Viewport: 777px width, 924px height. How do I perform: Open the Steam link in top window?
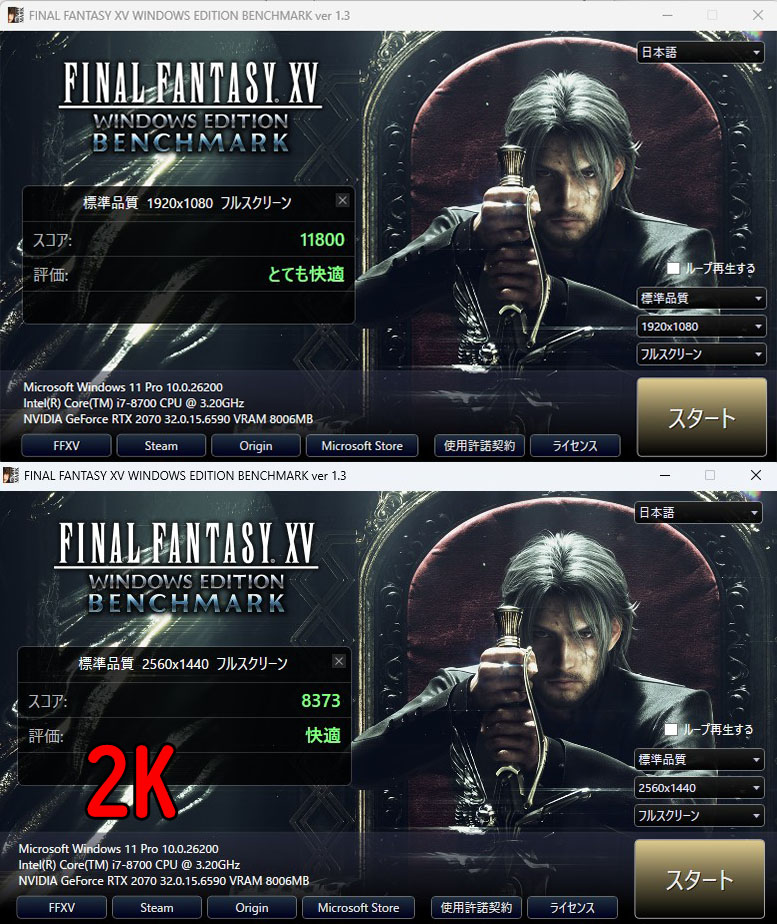point(161,446)
